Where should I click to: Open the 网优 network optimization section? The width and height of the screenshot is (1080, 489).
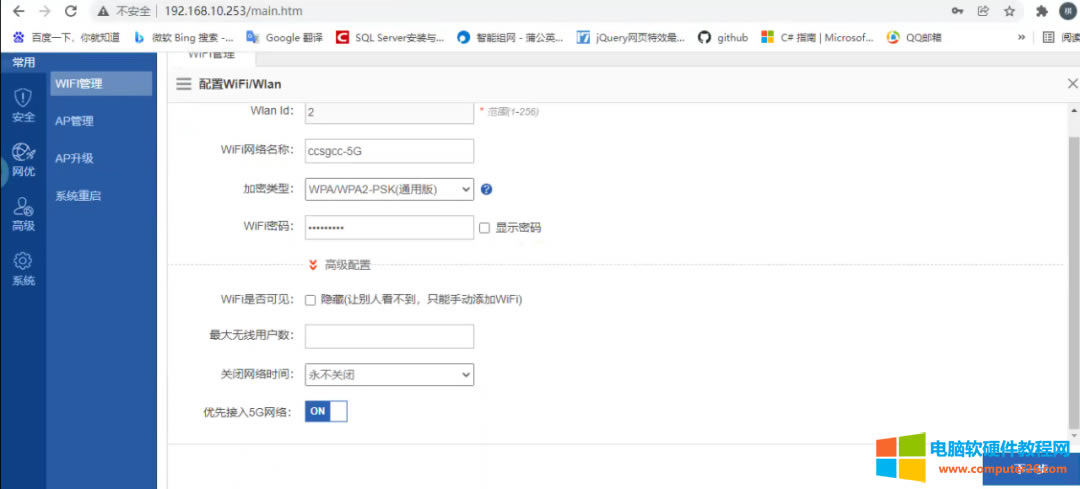(23, 160)
